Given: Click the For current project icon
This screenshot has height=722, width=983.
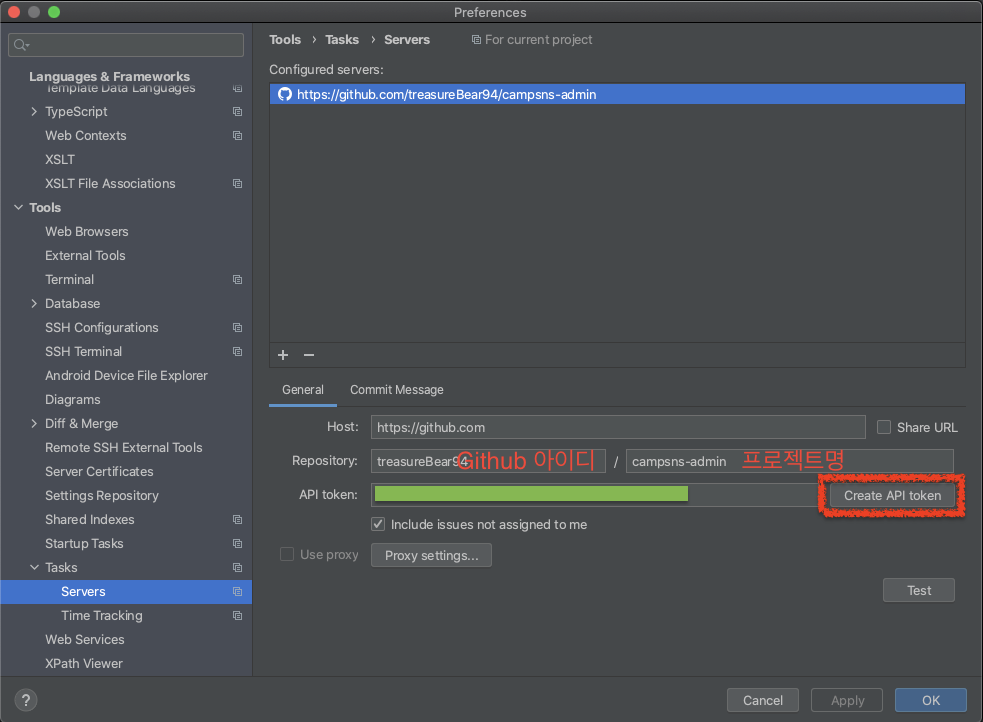Looking at the screenshot, I should point(476,40).
